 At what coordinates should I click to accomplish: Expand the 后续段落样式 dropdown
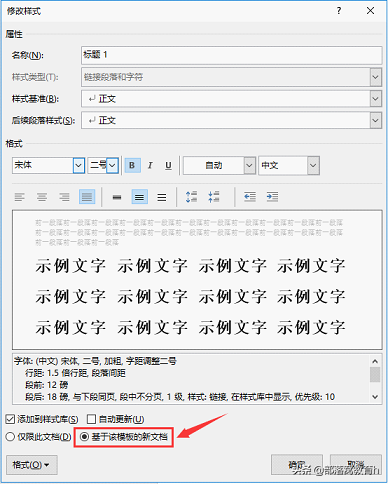pyautogui.click(x=376, y=120)
